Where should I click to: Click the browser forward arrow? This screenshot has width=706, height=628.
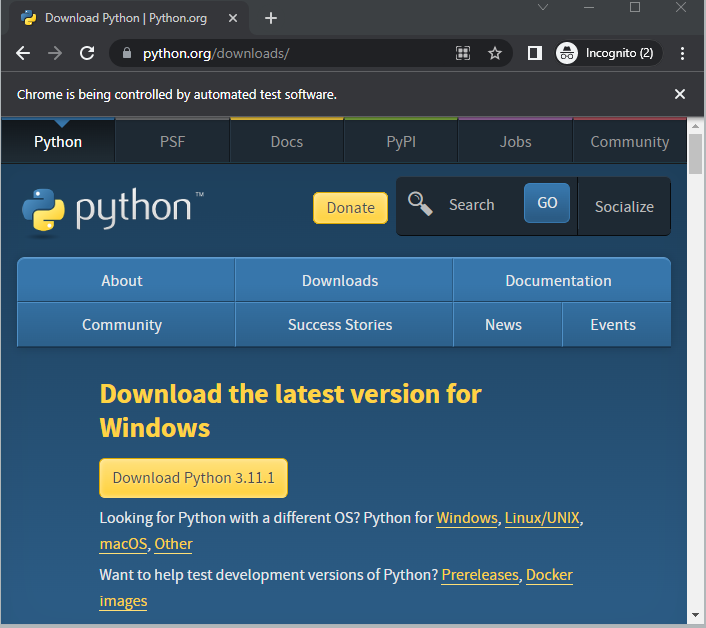click(55, 53)
